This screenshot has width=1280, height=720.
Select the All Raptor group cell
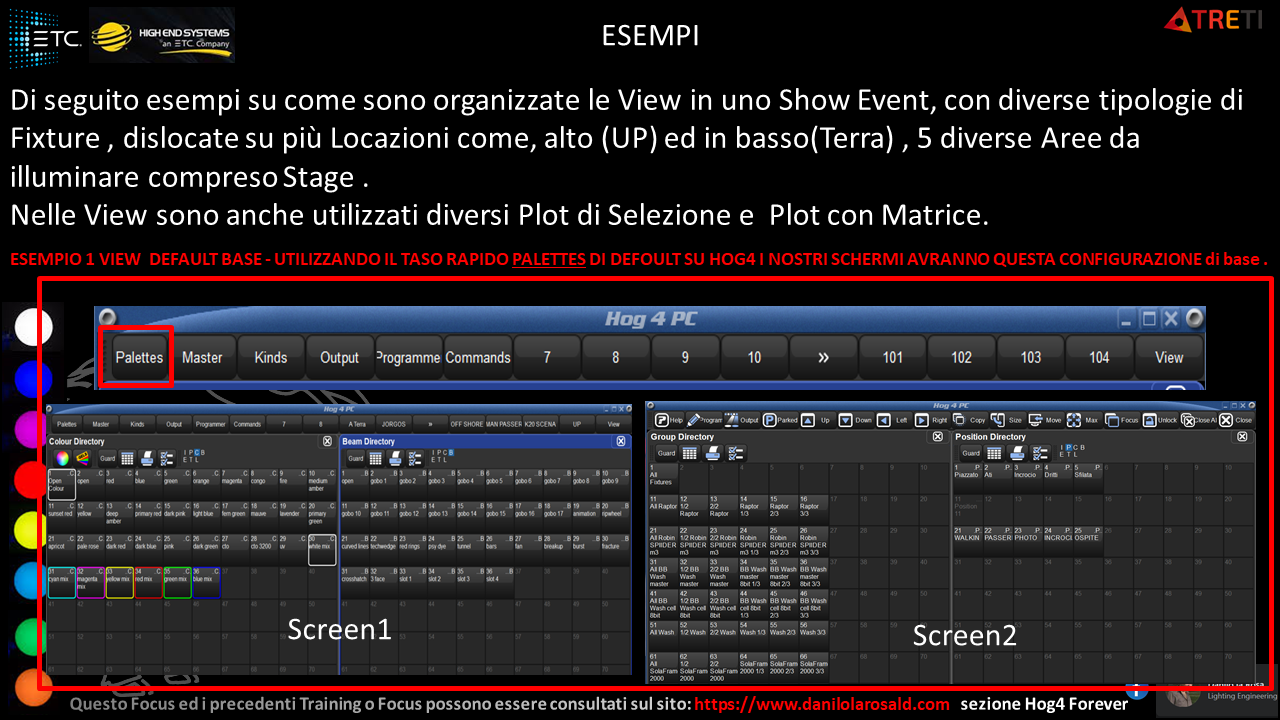tap(663, 509)
